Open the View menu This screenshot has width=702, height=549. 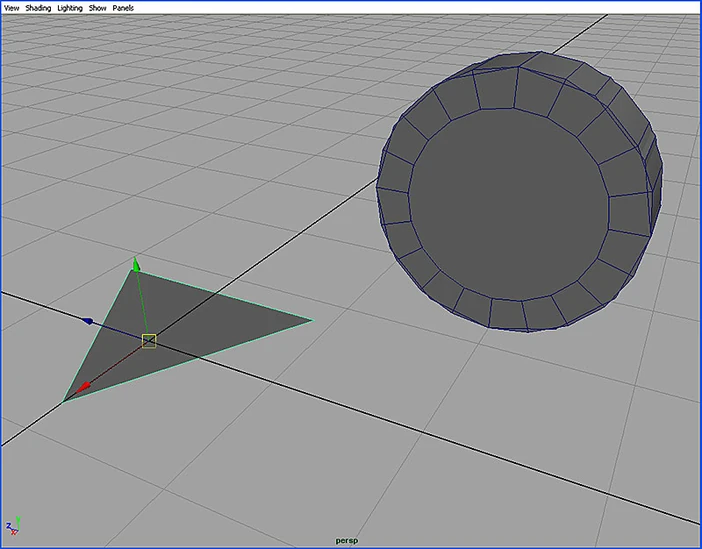(12, 8)
